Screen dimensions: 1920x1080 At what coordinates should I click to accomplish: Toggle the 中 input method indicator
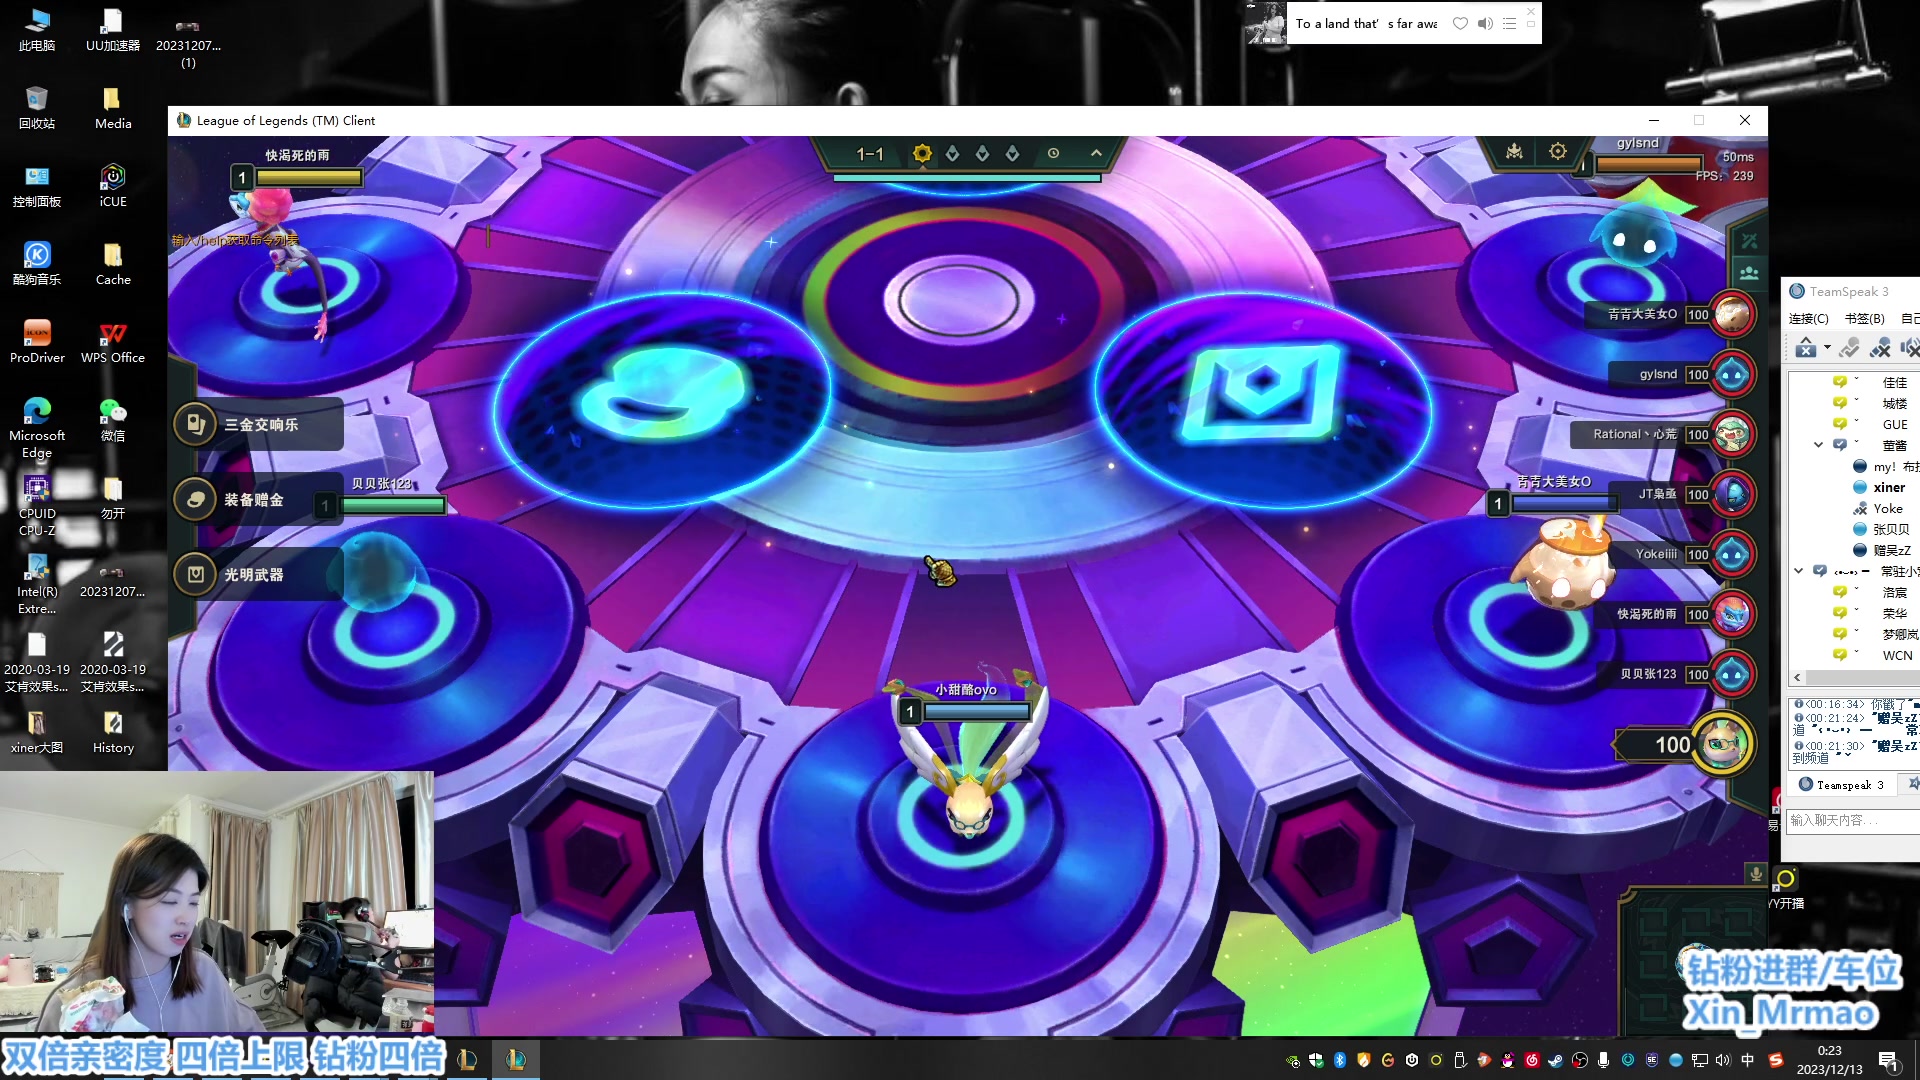1747,1060
